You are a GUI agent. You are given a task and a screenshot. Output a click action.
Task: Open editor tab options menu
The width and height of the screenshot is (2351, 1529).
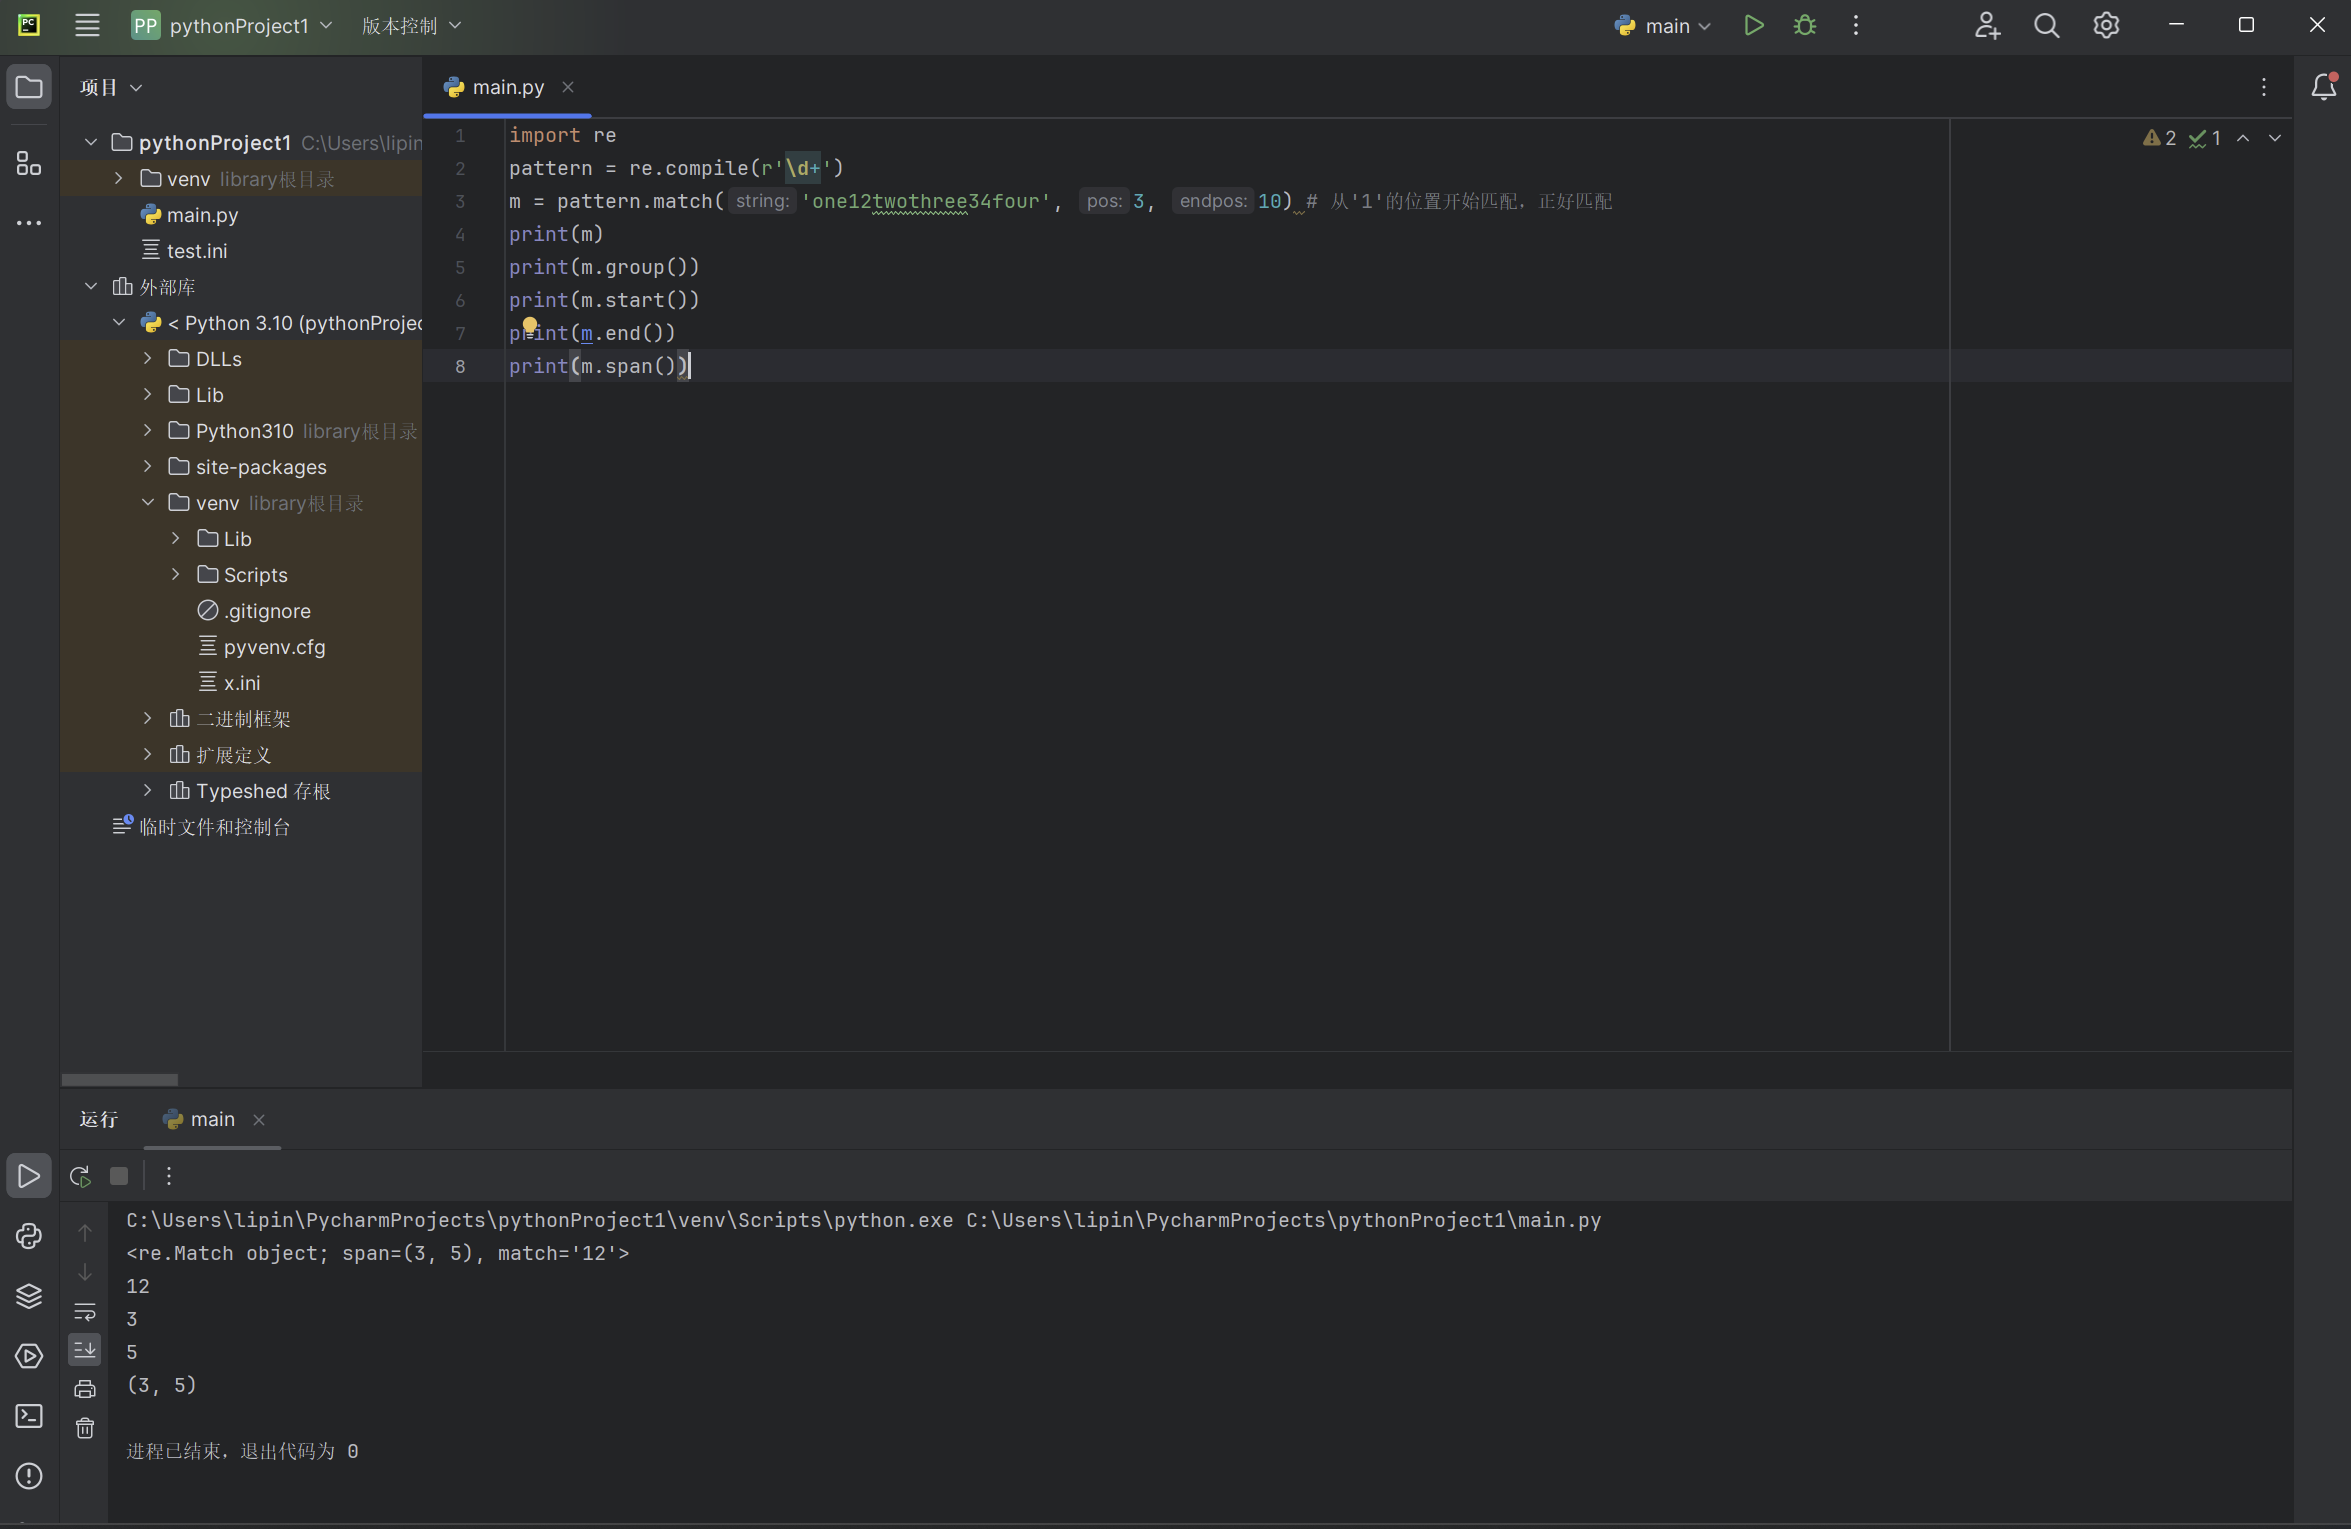(x=2264, y=87)
